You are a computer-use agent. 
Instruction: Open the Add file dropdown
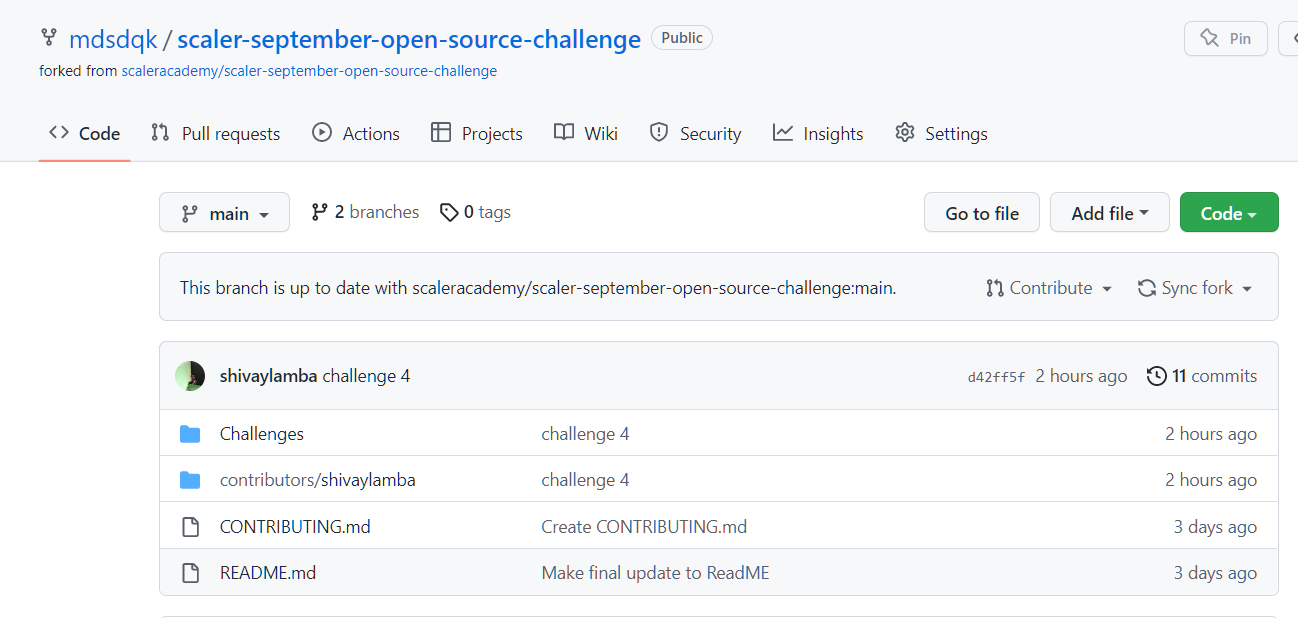(1109, 212)
